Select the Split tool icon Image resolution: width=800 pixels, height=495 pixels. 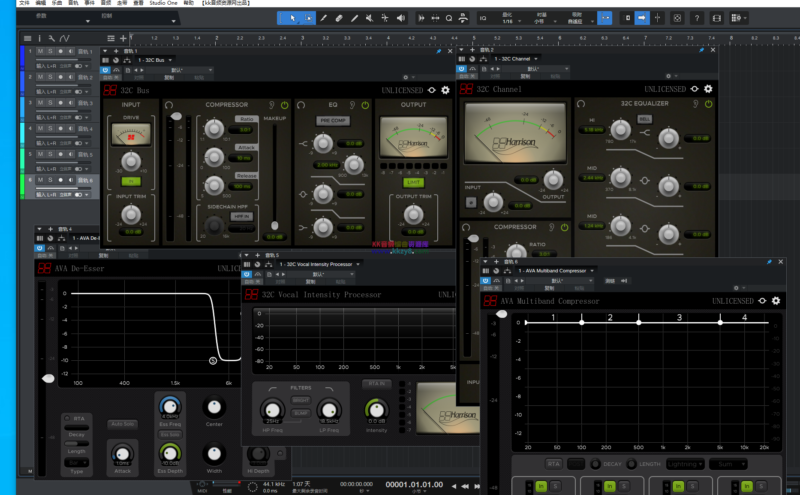[x=323, y=18]
